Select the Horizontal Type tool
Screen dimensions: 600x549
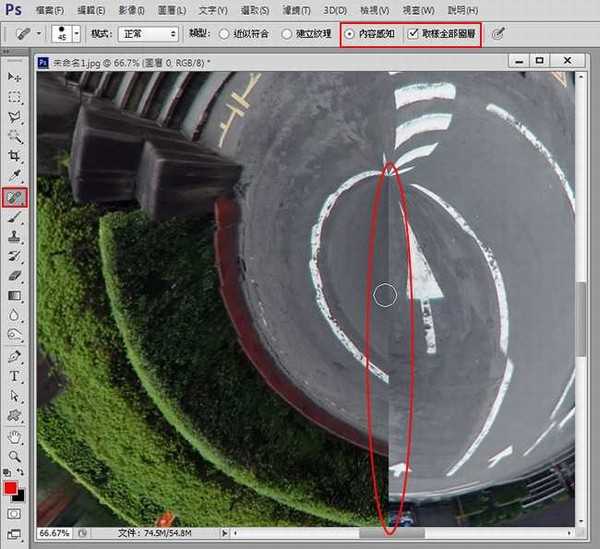[x=15, y=376]
